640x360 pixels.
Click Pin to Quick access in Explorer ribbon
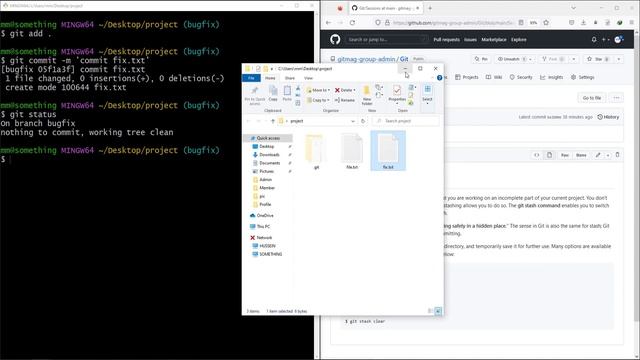click(255, 96)
